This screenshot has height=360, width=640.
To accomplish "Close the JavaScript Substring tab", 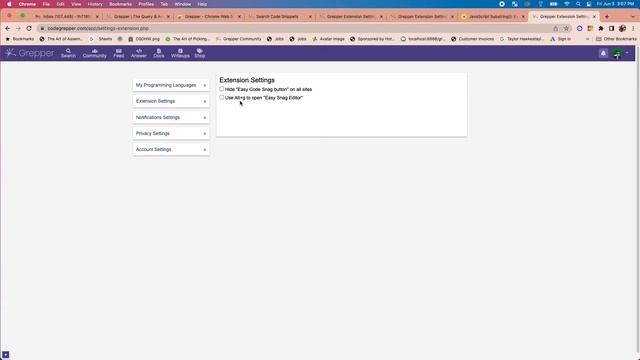I will pyautogui.click(x=523, y=17).
